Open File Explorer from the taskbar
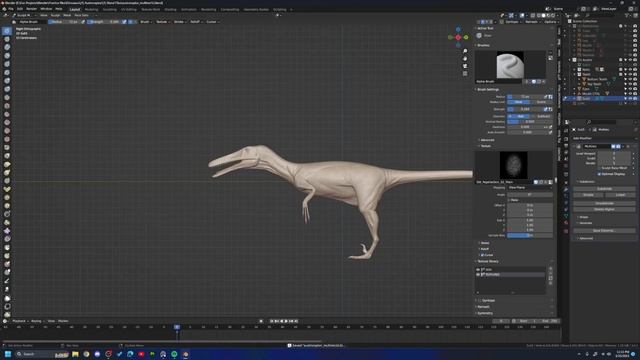This screenshot has height=360, width=640. (75, 354)
